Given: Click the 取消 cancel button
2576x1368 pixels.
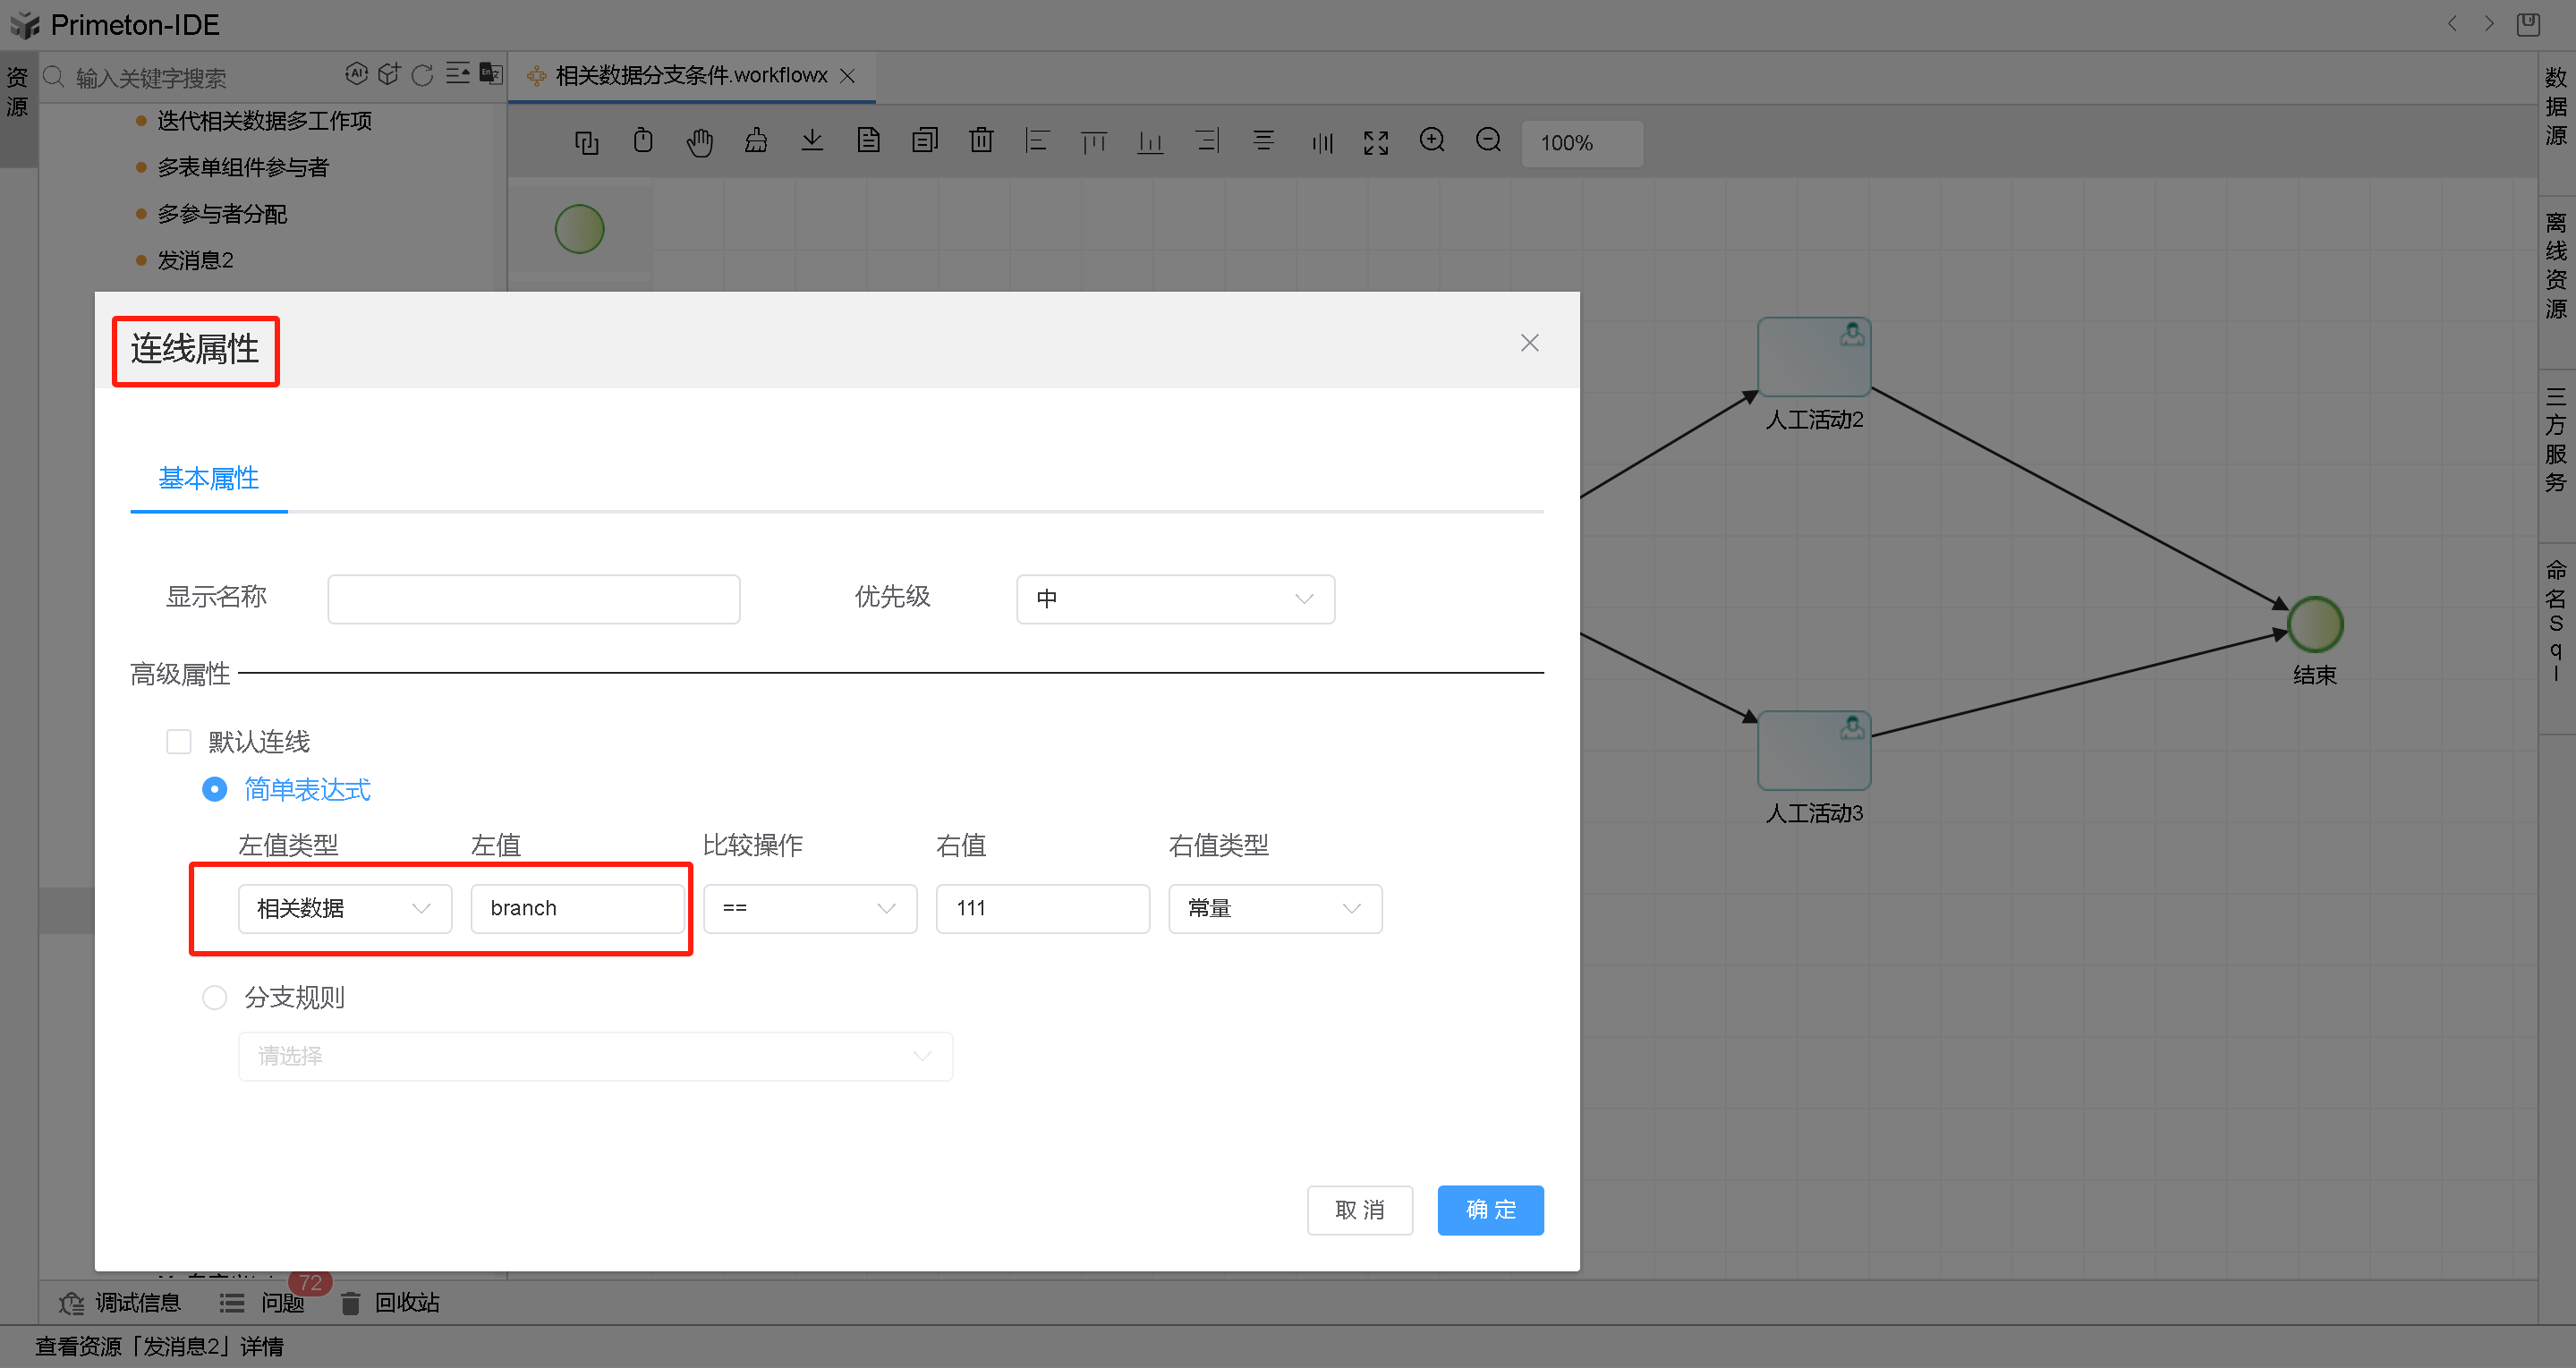Looking at the screenshot, I should pyautogui.click(x=1365, y=1210).
